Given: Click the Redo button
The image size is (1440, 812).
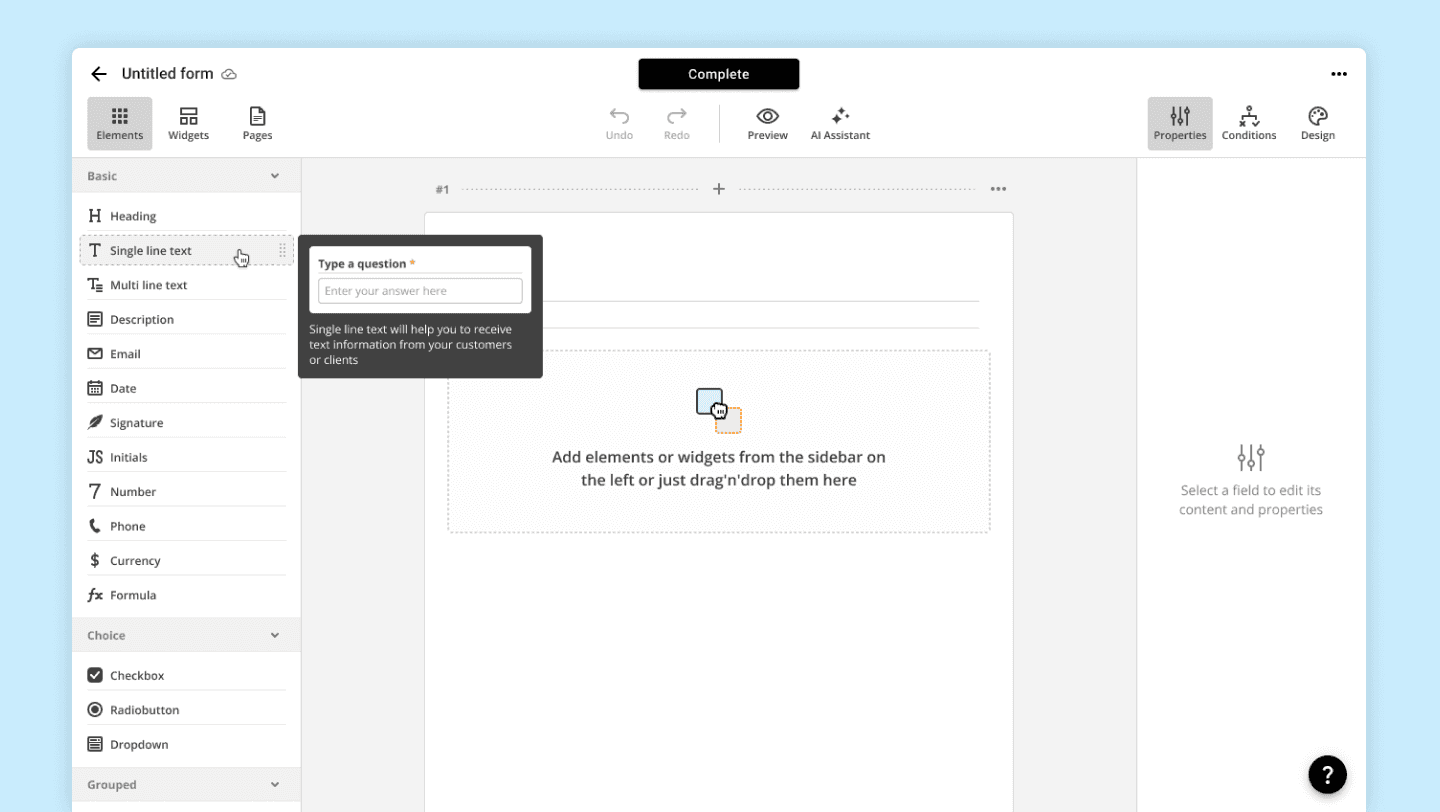Looking at the screenshot, I should (677, 124).
